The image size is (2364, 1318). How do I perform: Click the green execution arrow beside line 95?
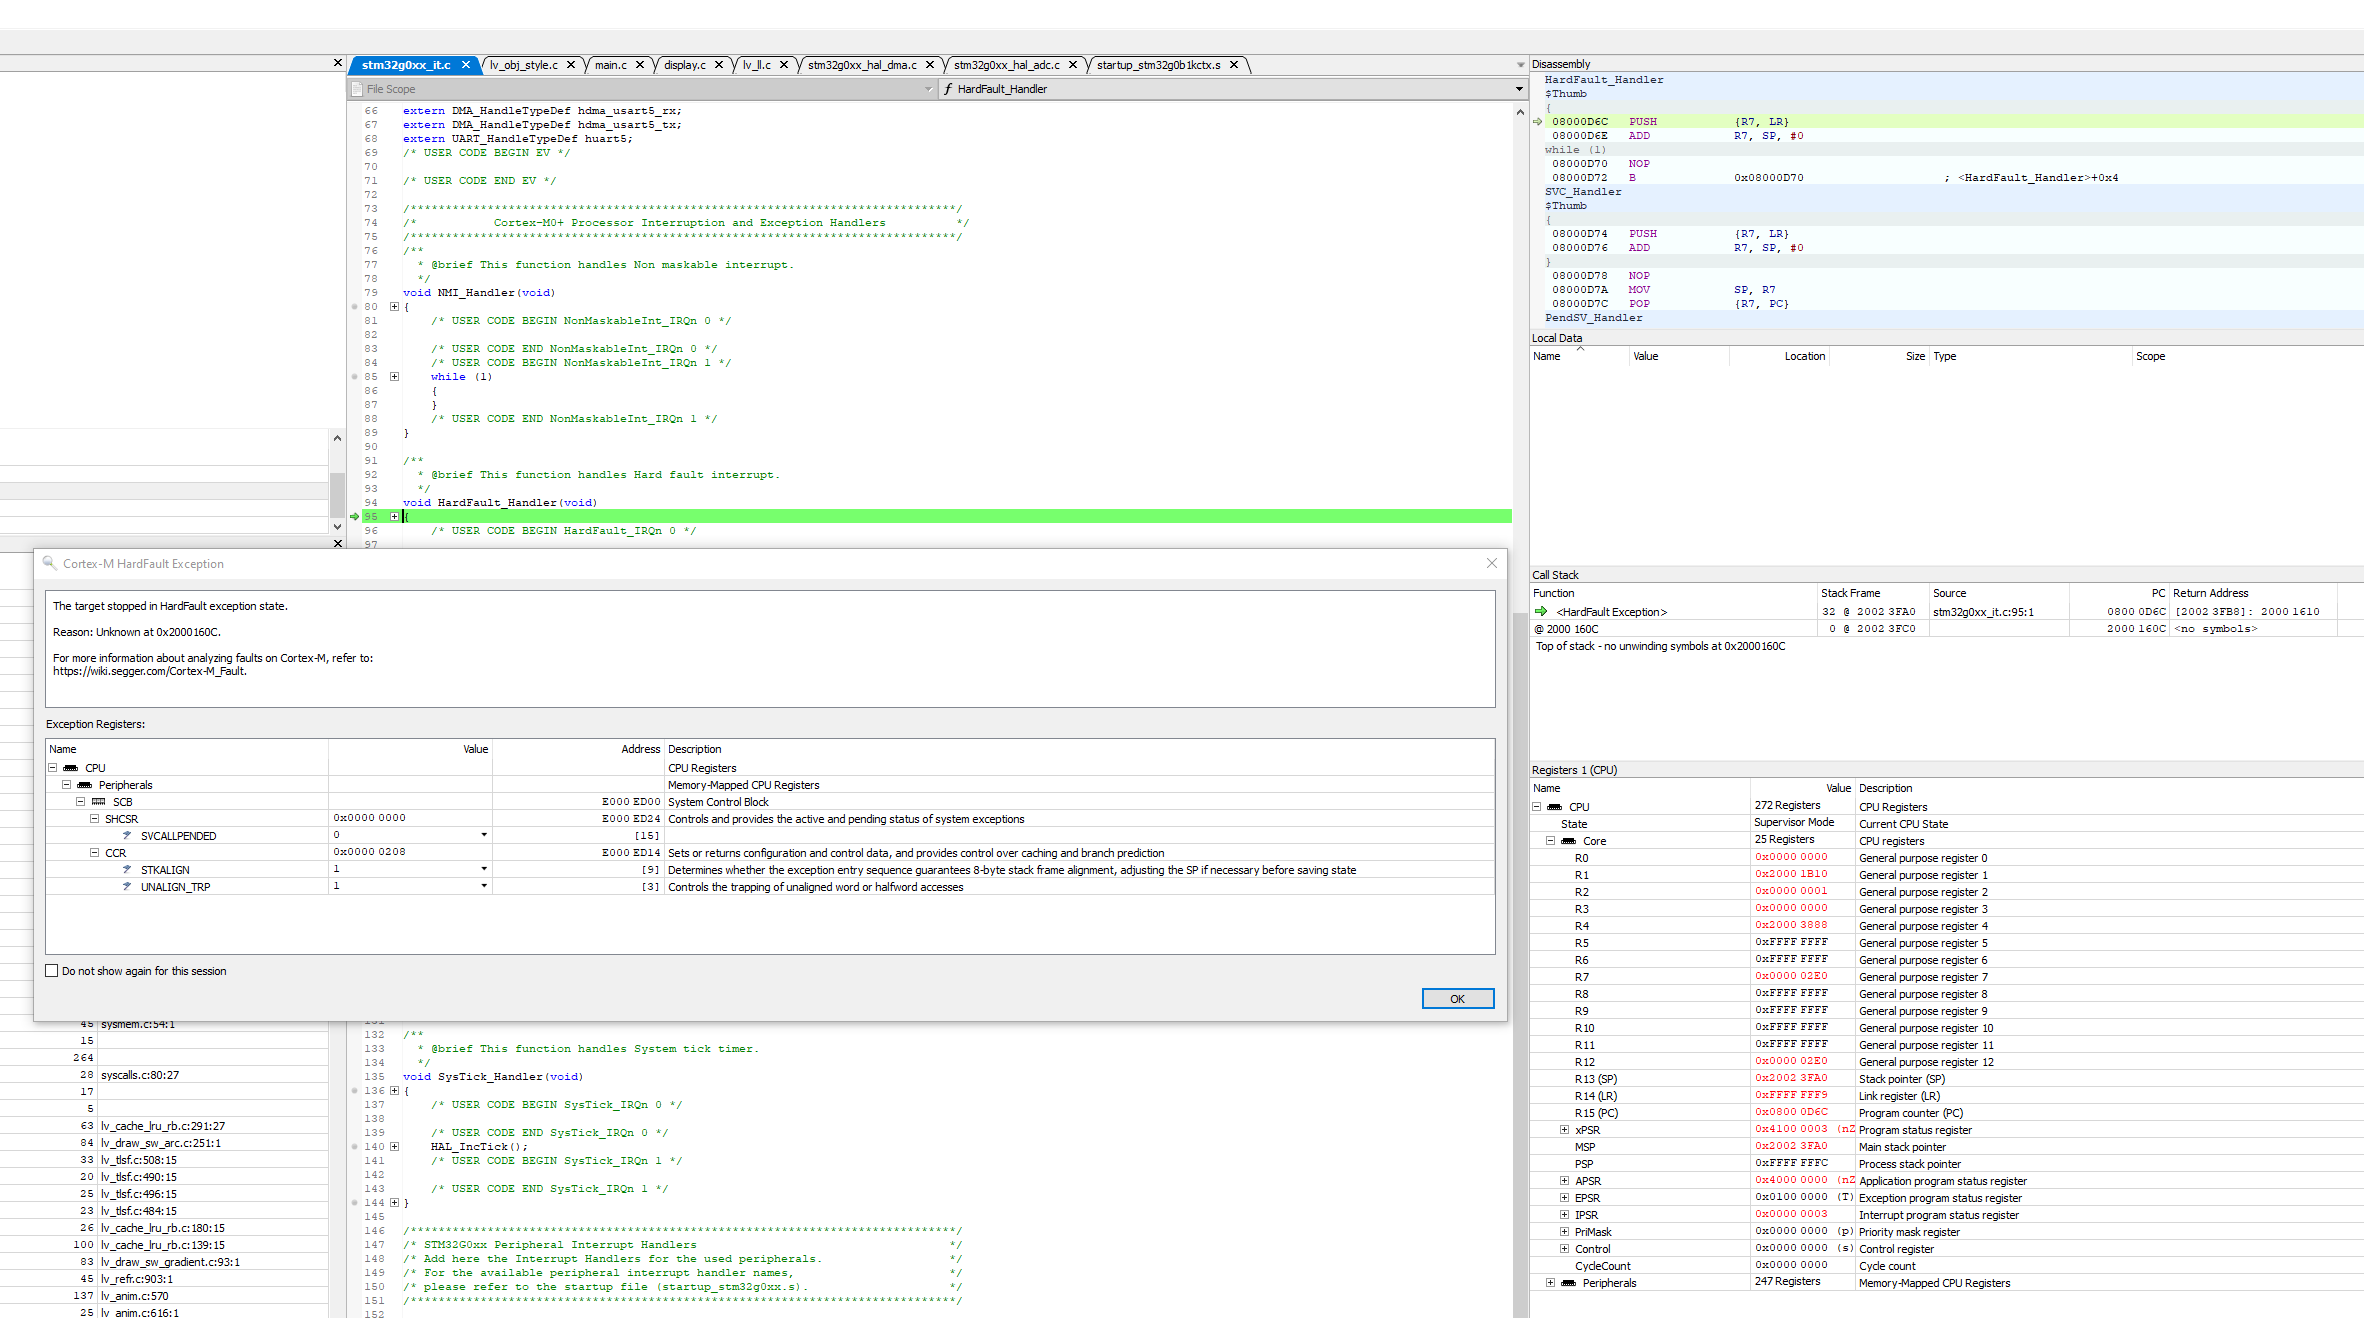(355, 516)
